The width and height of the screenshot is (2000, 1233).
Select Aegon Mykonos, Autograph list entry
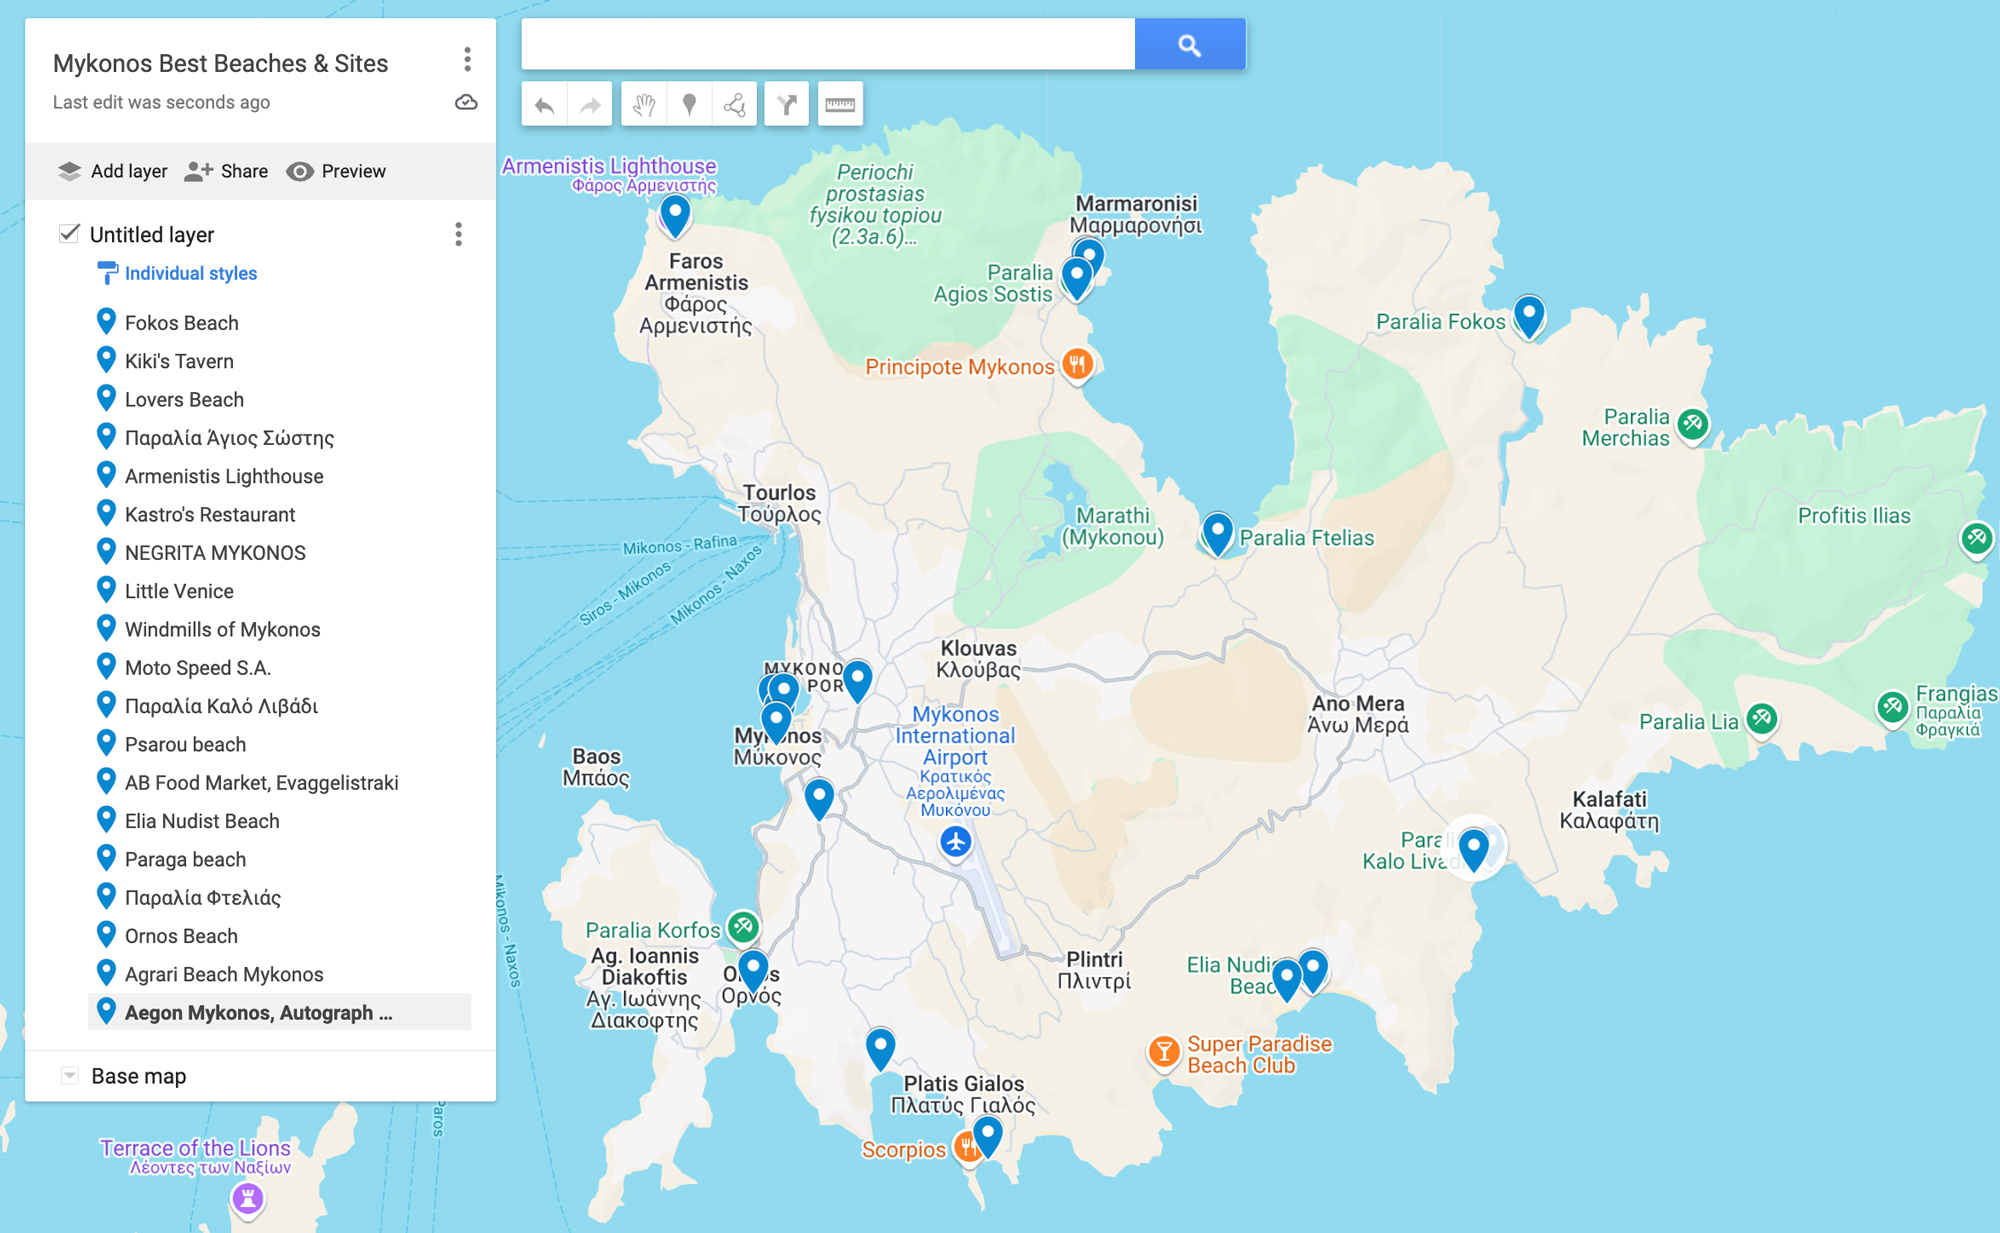280,1012
